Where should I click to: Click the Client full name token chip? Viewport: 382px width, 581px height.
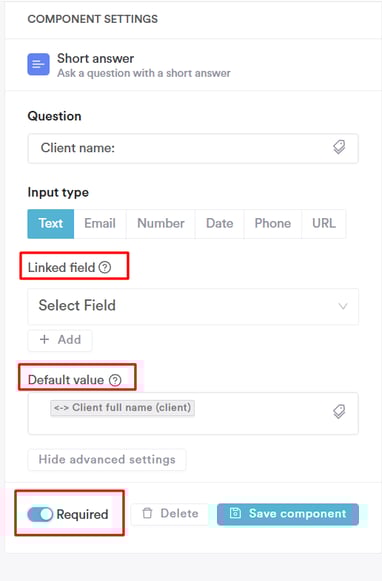pyautogui.click(x=123, y=408)
